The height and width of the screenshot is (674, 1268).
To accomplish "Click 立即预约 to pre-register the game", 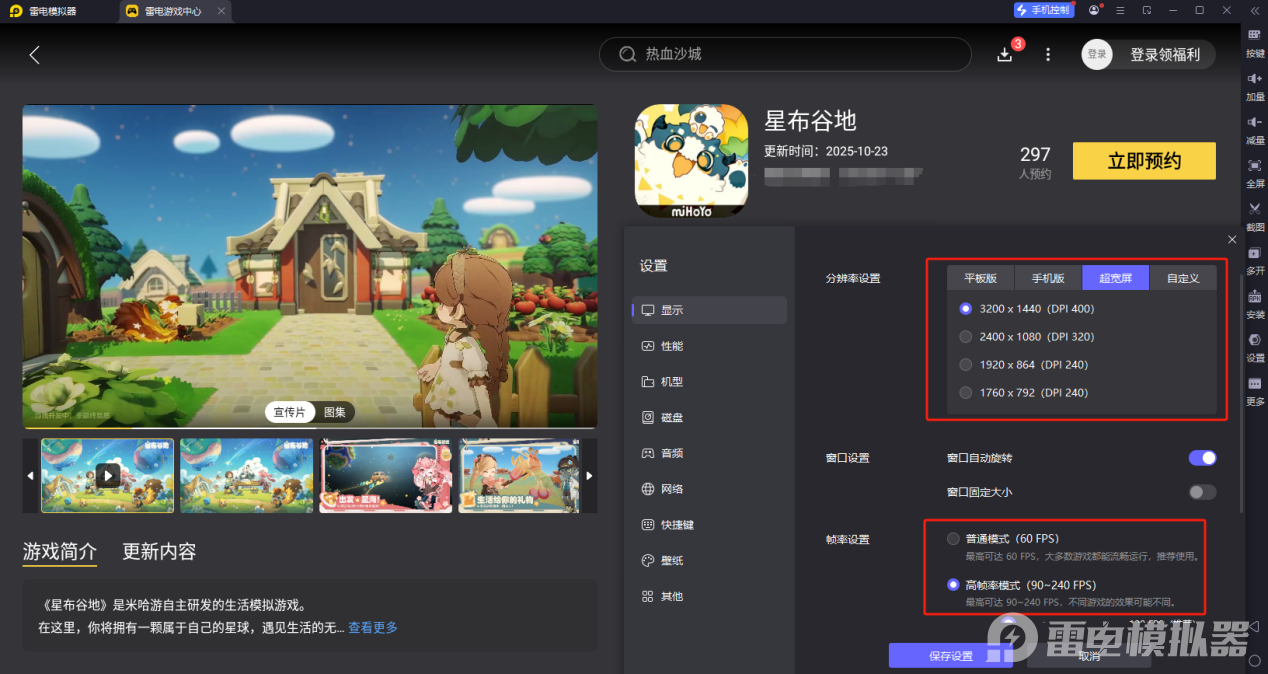I will click(1143, 160).
